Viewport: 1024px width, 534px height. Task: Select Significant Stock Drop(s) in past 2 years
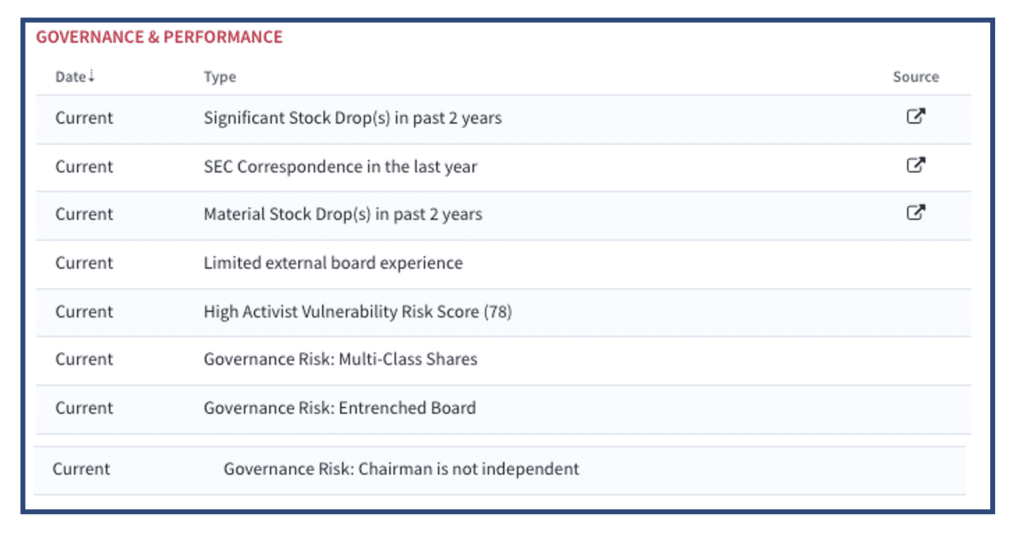pyautogui.click(x=353, y=118)
